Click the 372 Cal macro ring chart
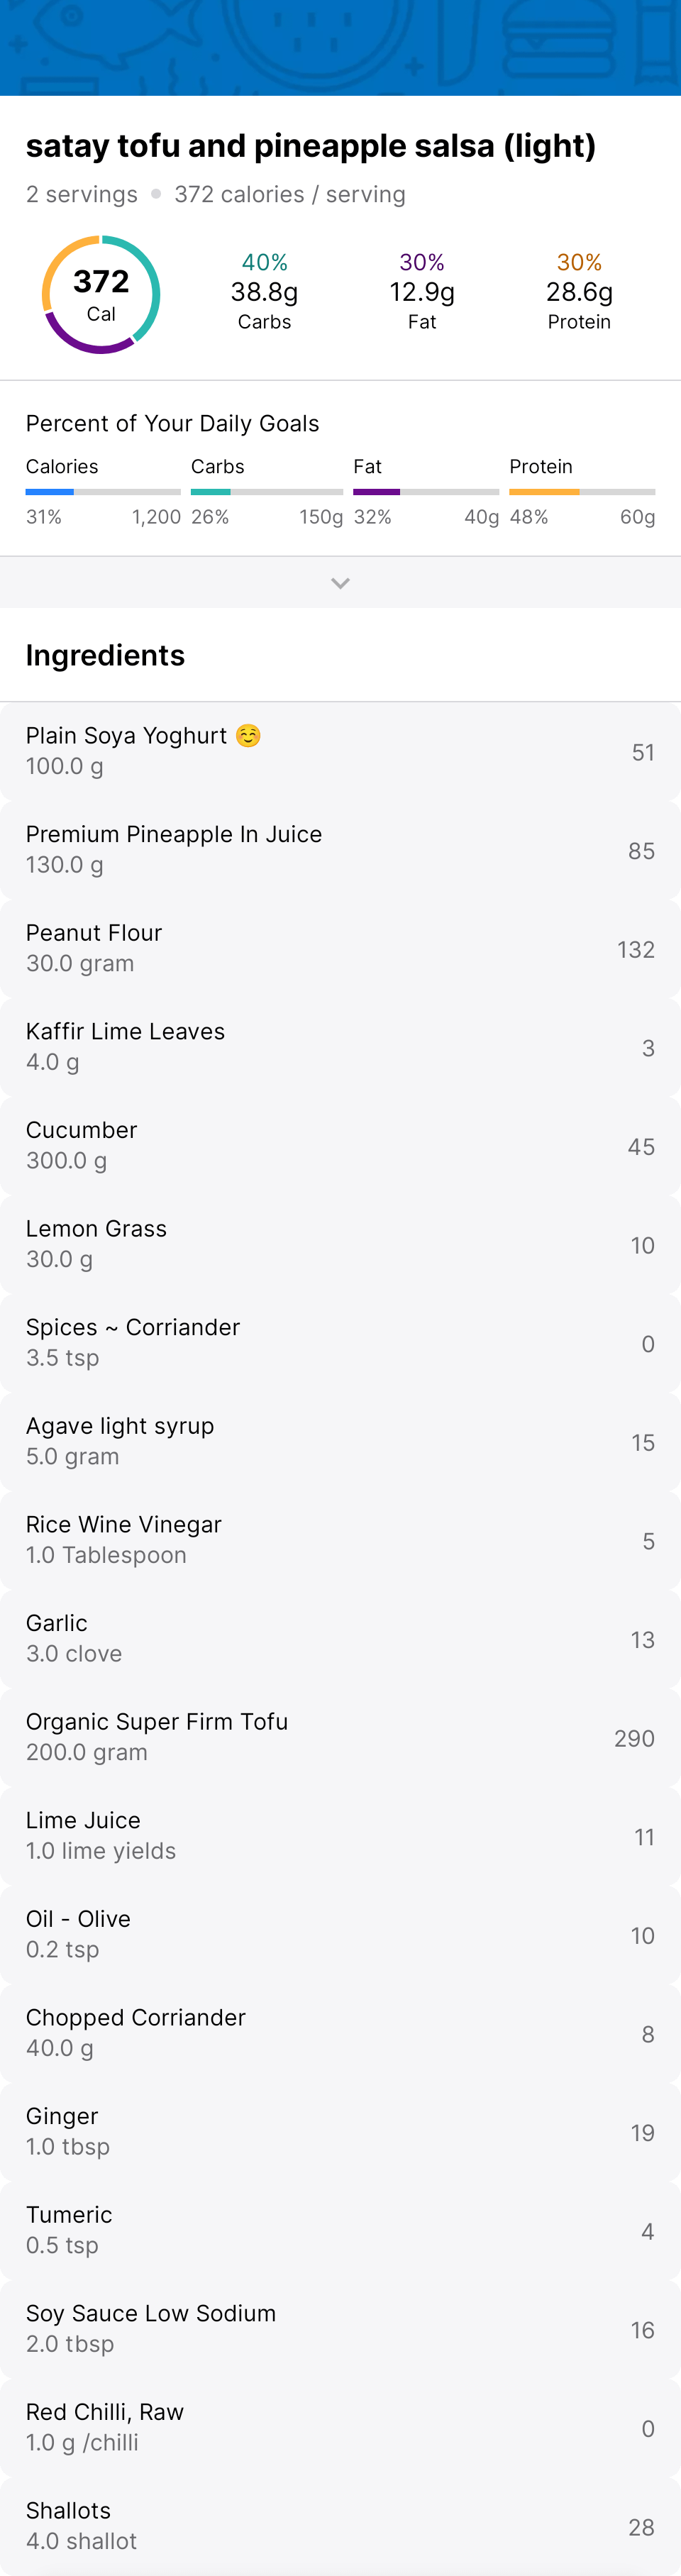681x2576 pixels. coord(101,295)
